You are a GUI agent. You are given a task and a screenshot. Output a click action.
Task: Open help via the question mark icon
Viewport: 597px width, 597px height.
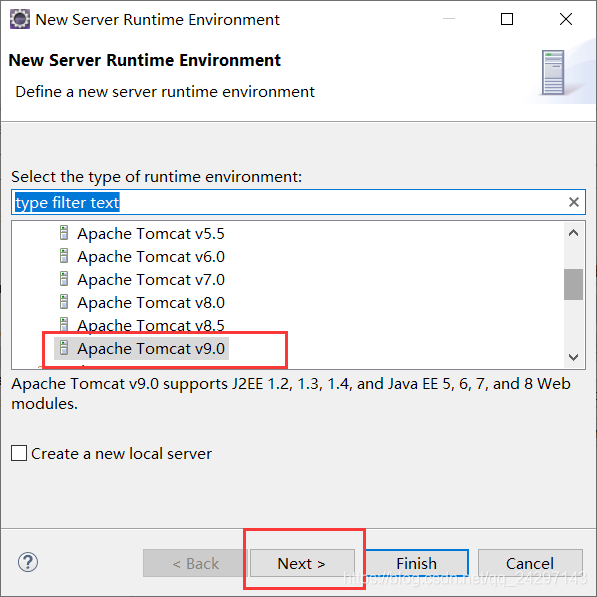[28, 562]
